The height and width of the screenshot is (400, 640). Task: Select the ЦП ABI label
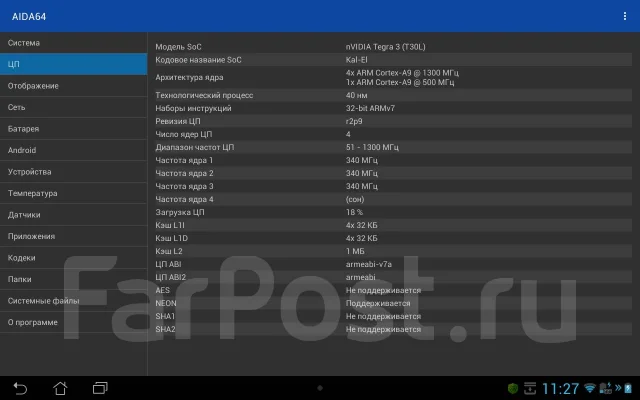169,264
